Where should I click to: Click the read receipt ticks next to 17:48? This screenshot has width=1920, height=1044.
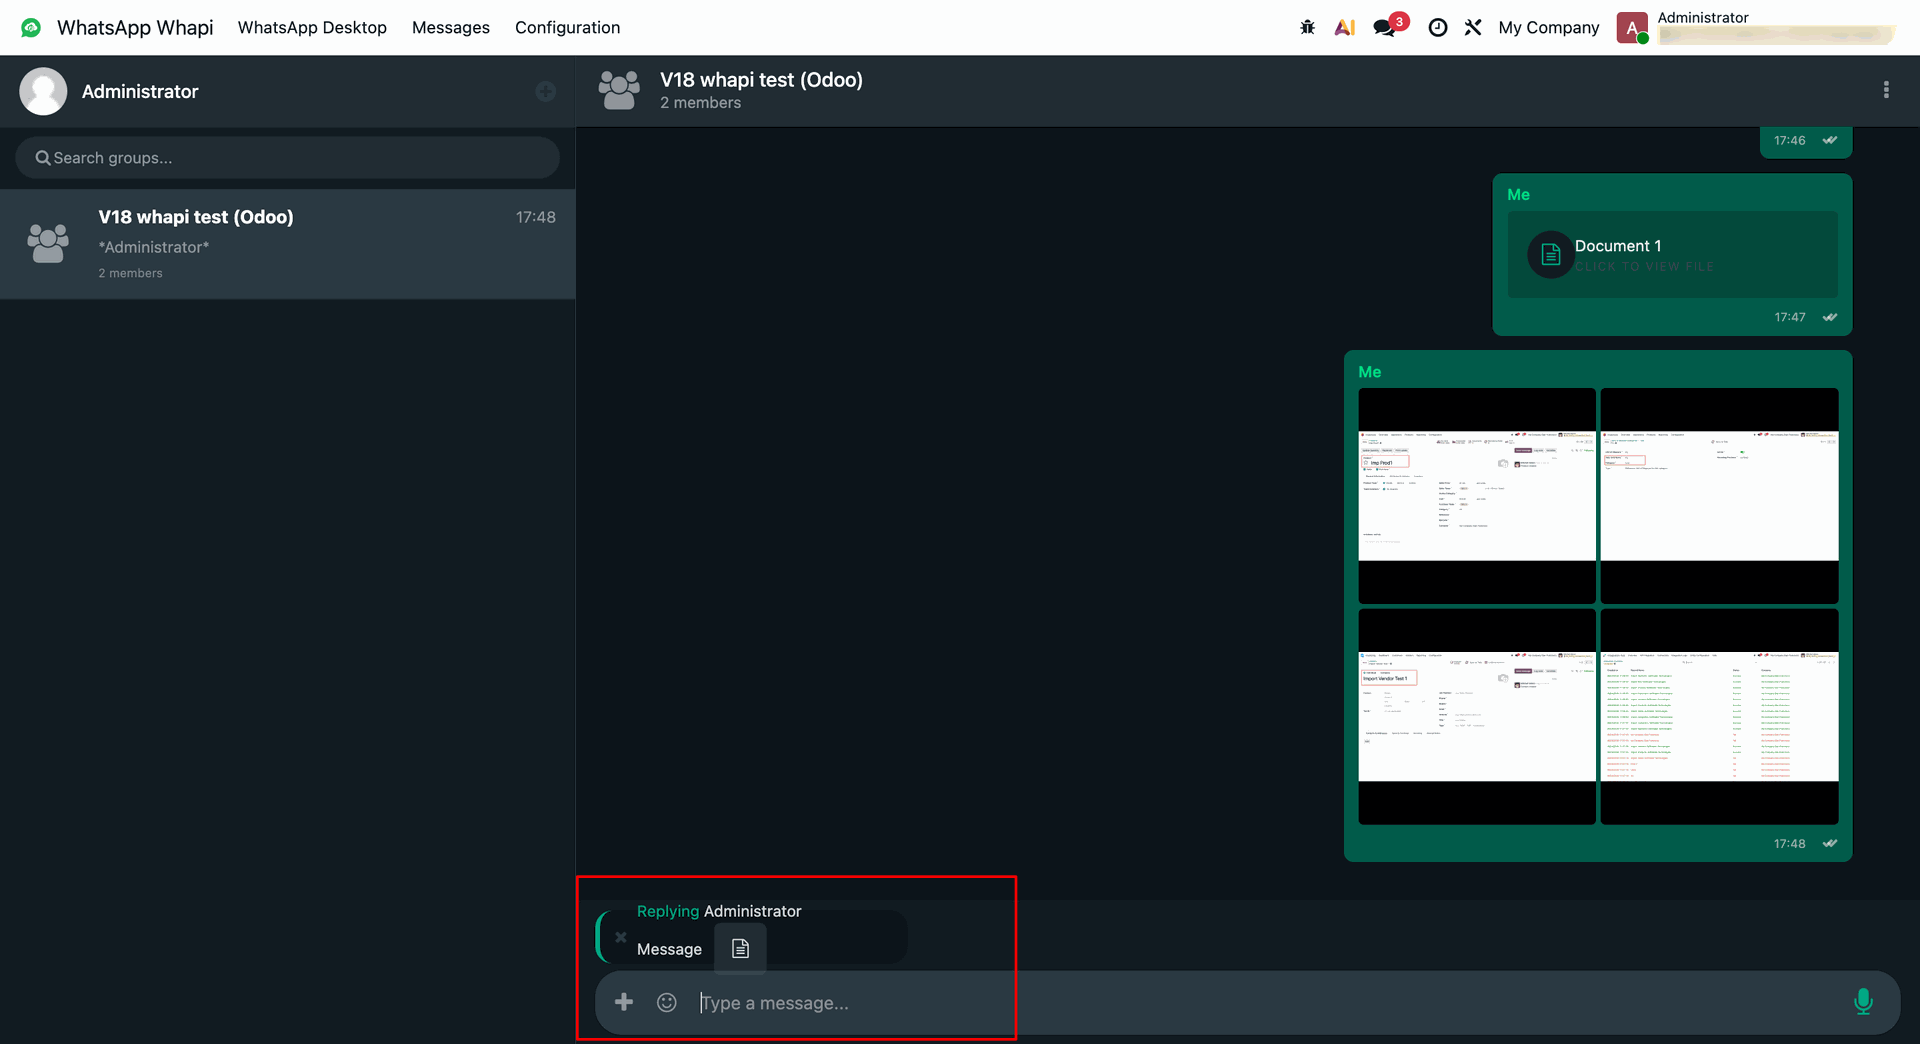(1830, 843)
